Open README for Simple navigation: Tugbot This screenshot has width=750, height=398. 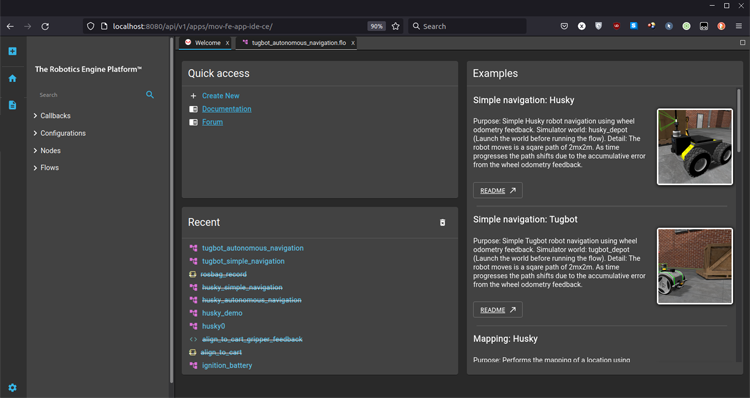click(497, 310)
